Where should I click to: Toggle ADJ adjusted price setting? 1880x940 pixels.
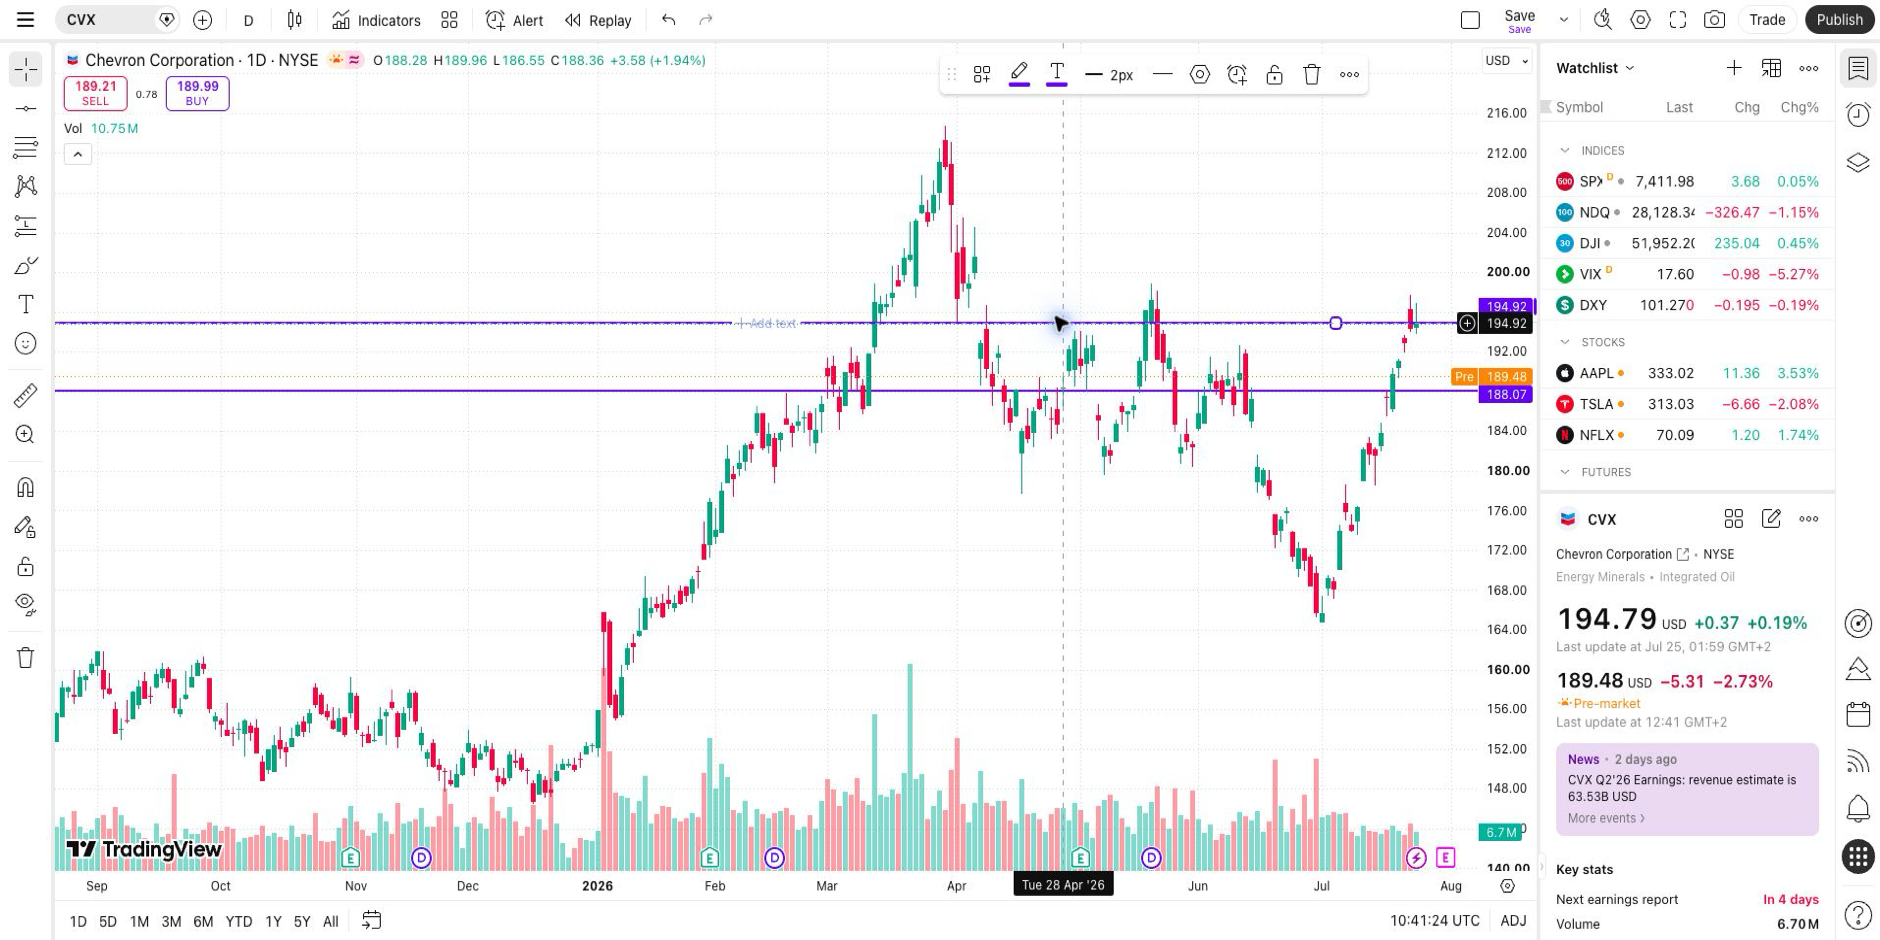coord(1513,921)
